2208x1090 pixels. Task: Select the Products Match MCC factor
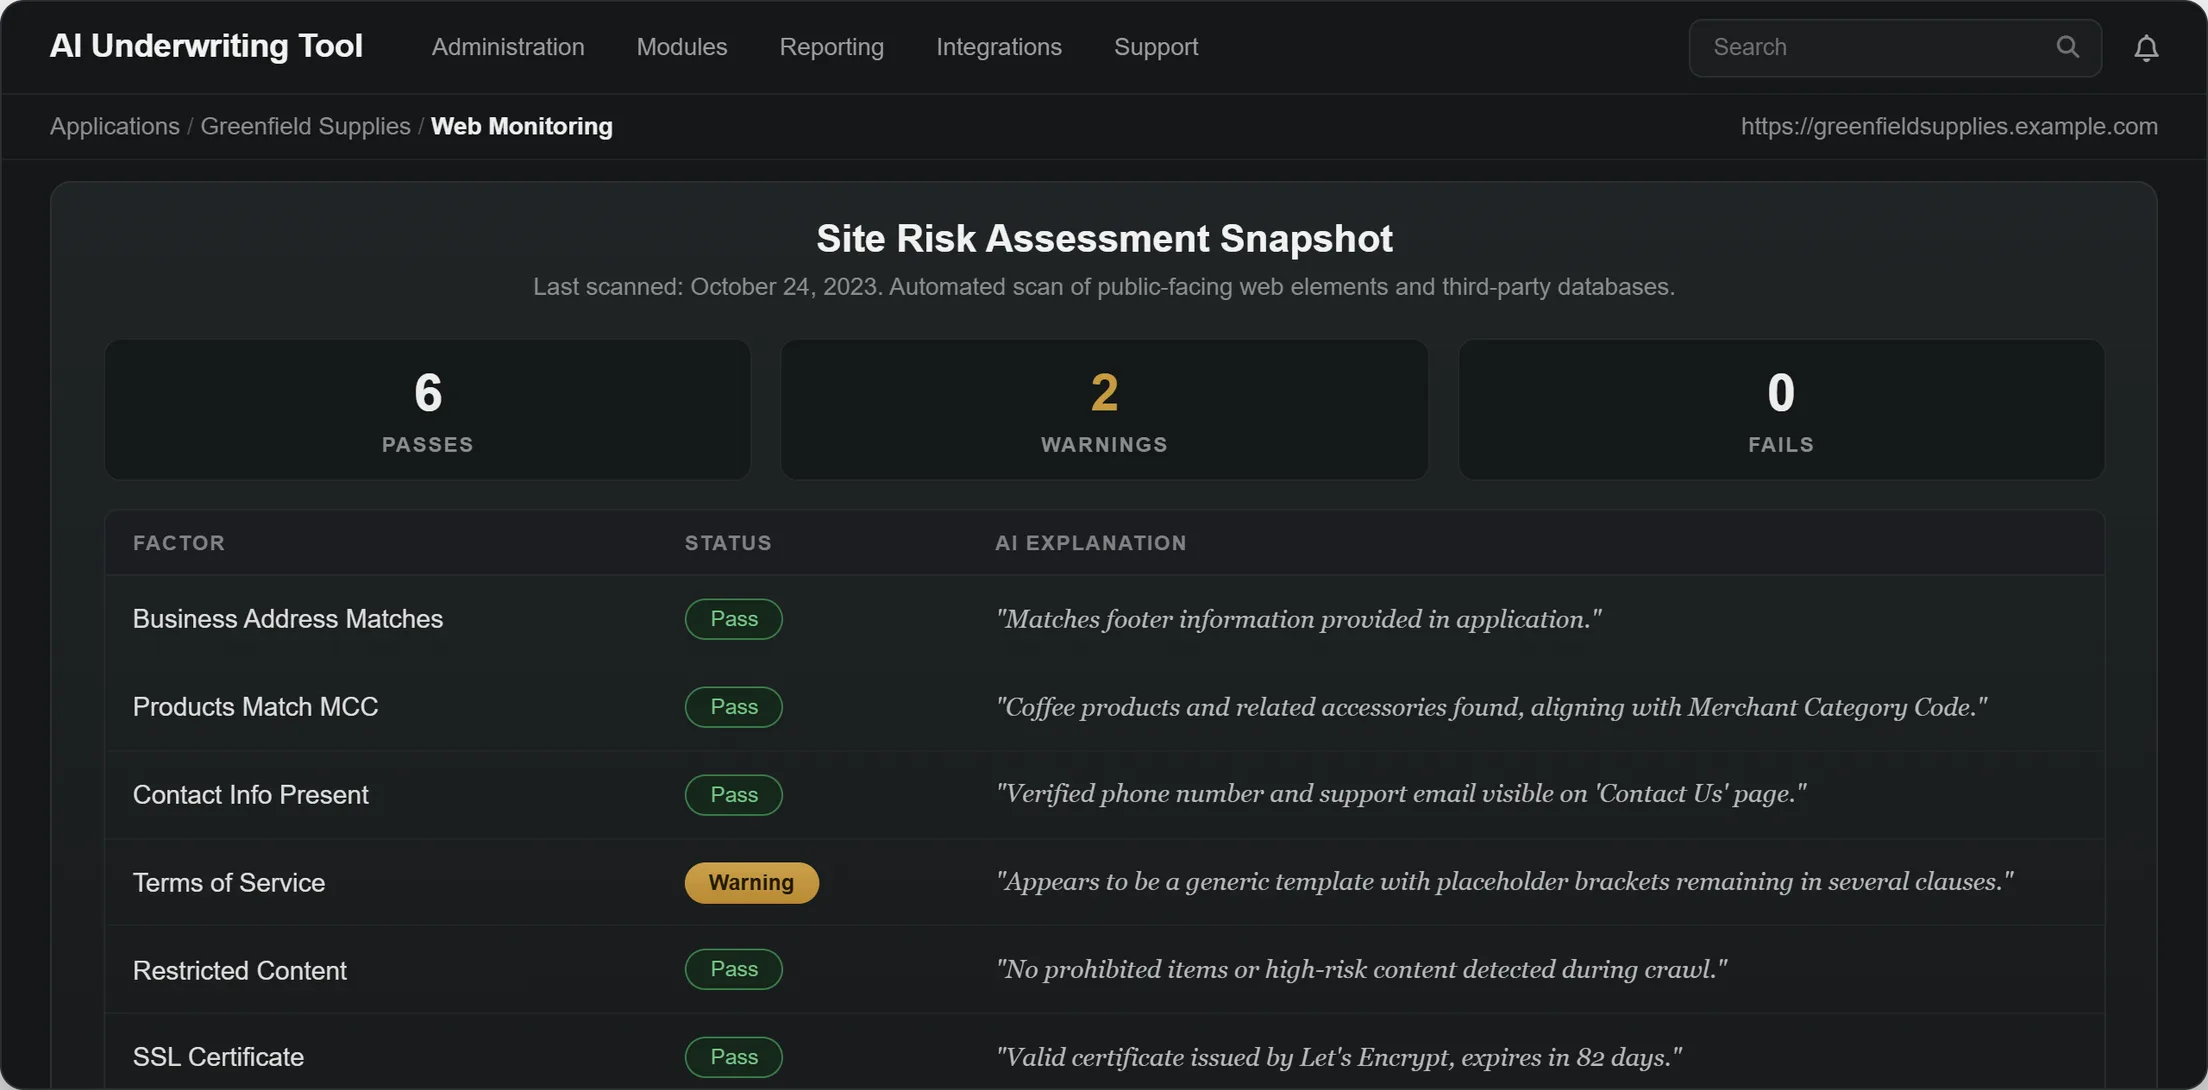tap(255, 707)
